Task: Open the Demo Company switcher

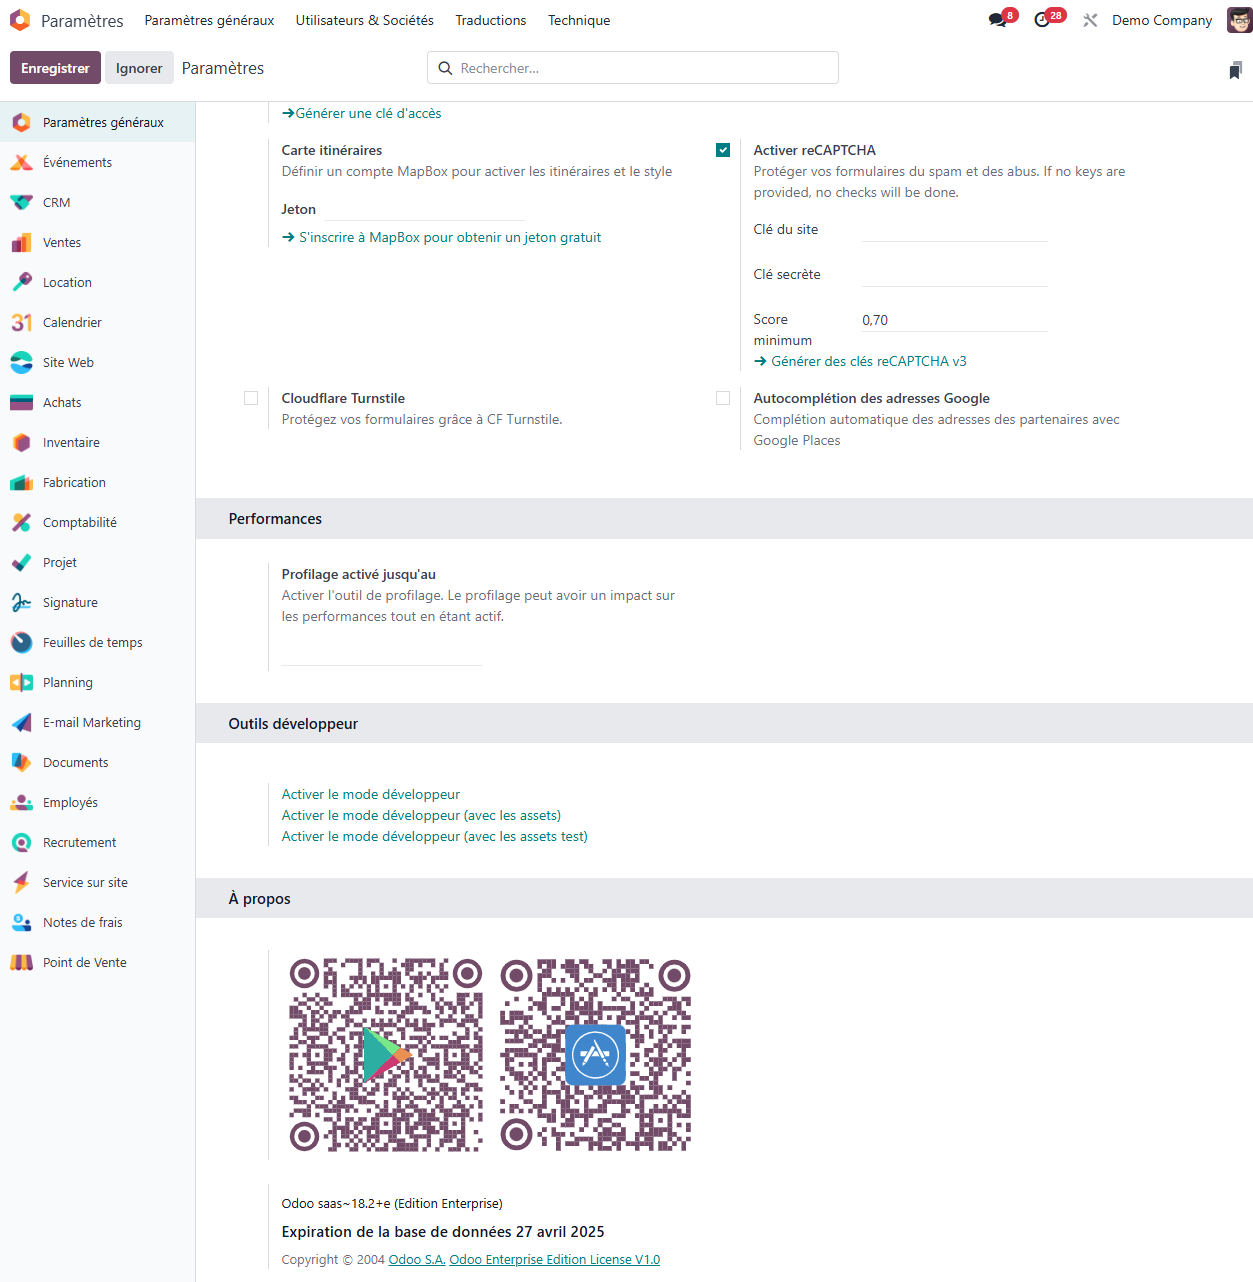Action: 1162,20
